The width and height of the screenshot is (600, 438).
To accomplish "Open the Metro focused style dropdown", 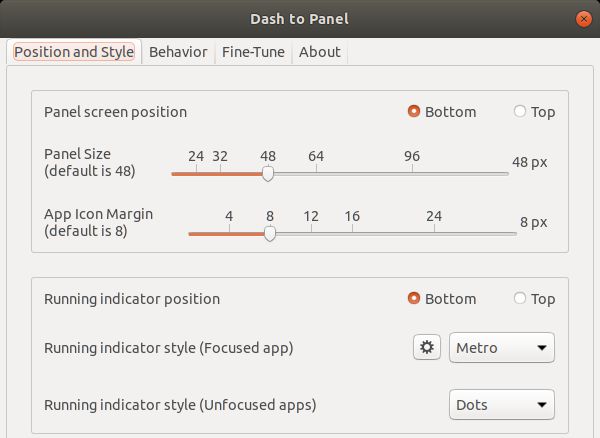I will coord(502,347).
